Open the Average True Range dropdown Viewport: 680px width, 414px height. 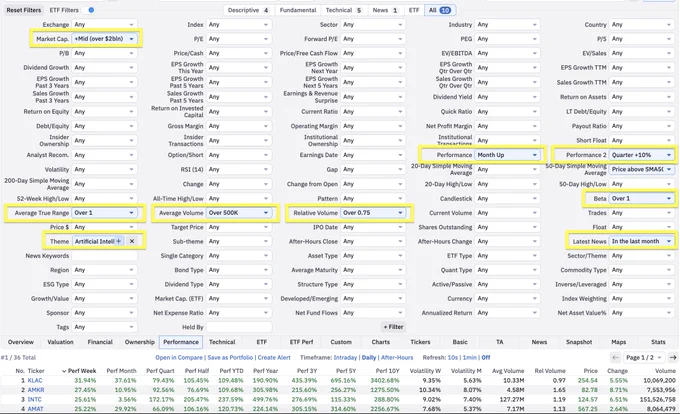[104, 213]
